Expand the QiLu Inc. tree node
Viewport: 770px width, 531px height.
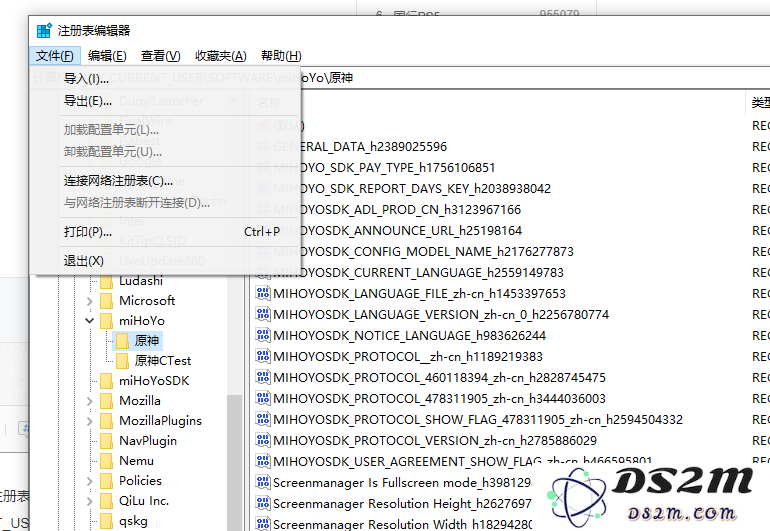point(89,501)
